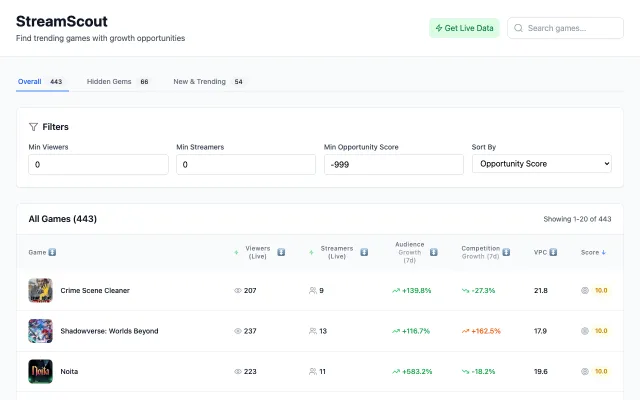
Task: Click streamers icon in Crime Scene Cleaner row
Action: (x=313, y=291)
